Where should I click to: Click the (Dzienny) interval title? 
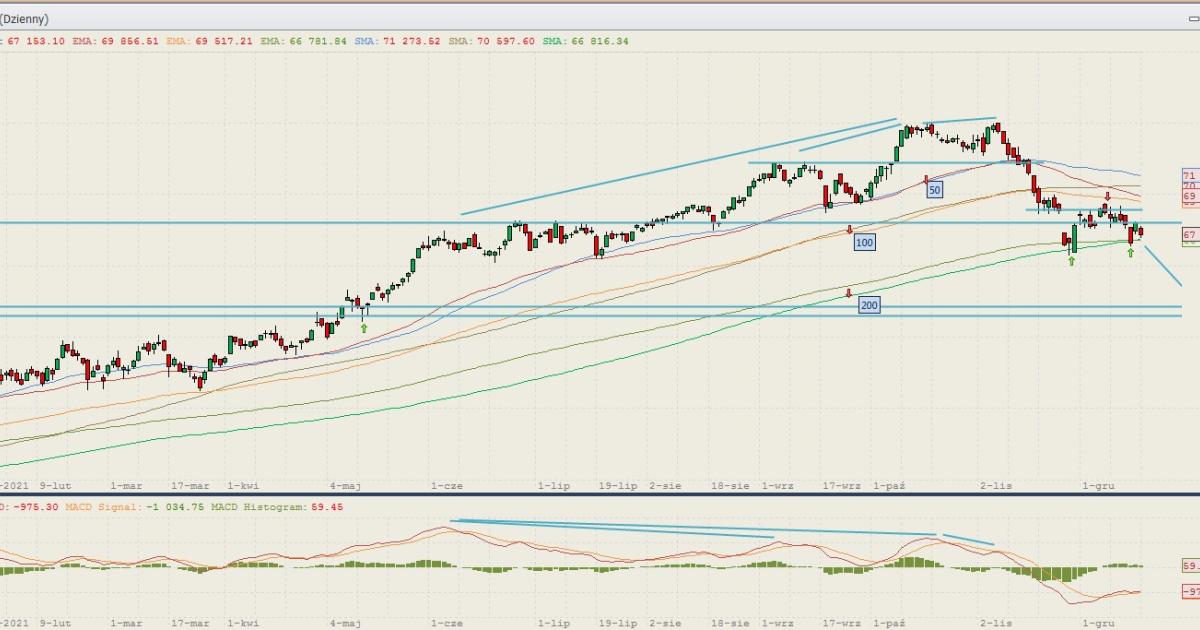tap(25, 19)
